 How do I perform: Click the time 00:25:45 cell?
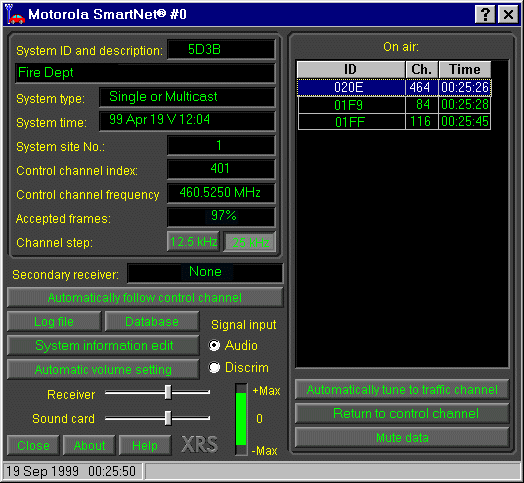465,121
